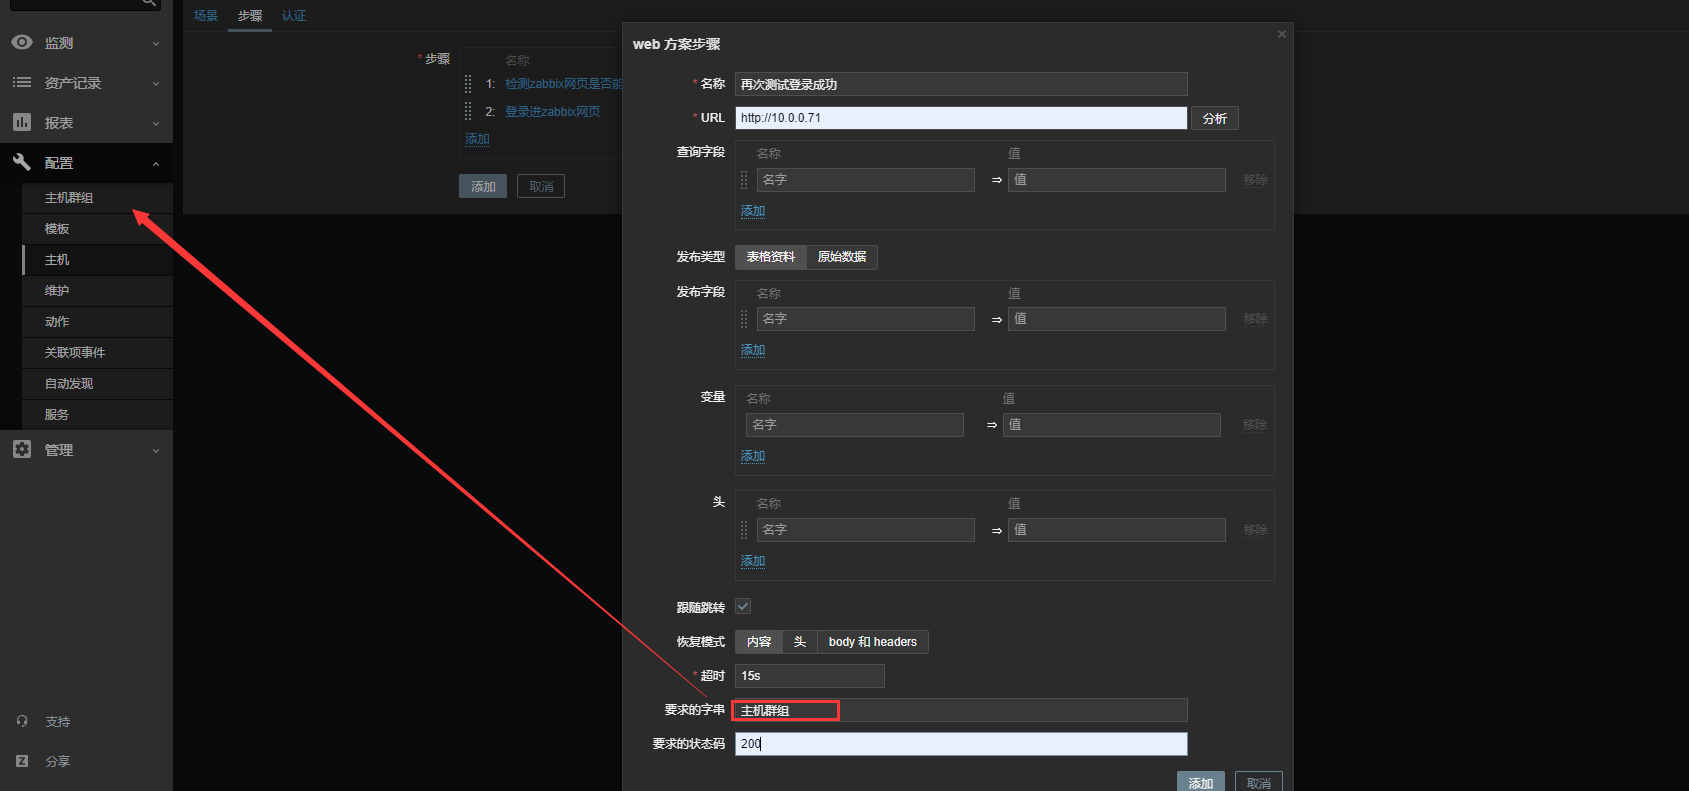Expand the 报表 menu chevron

156,124
